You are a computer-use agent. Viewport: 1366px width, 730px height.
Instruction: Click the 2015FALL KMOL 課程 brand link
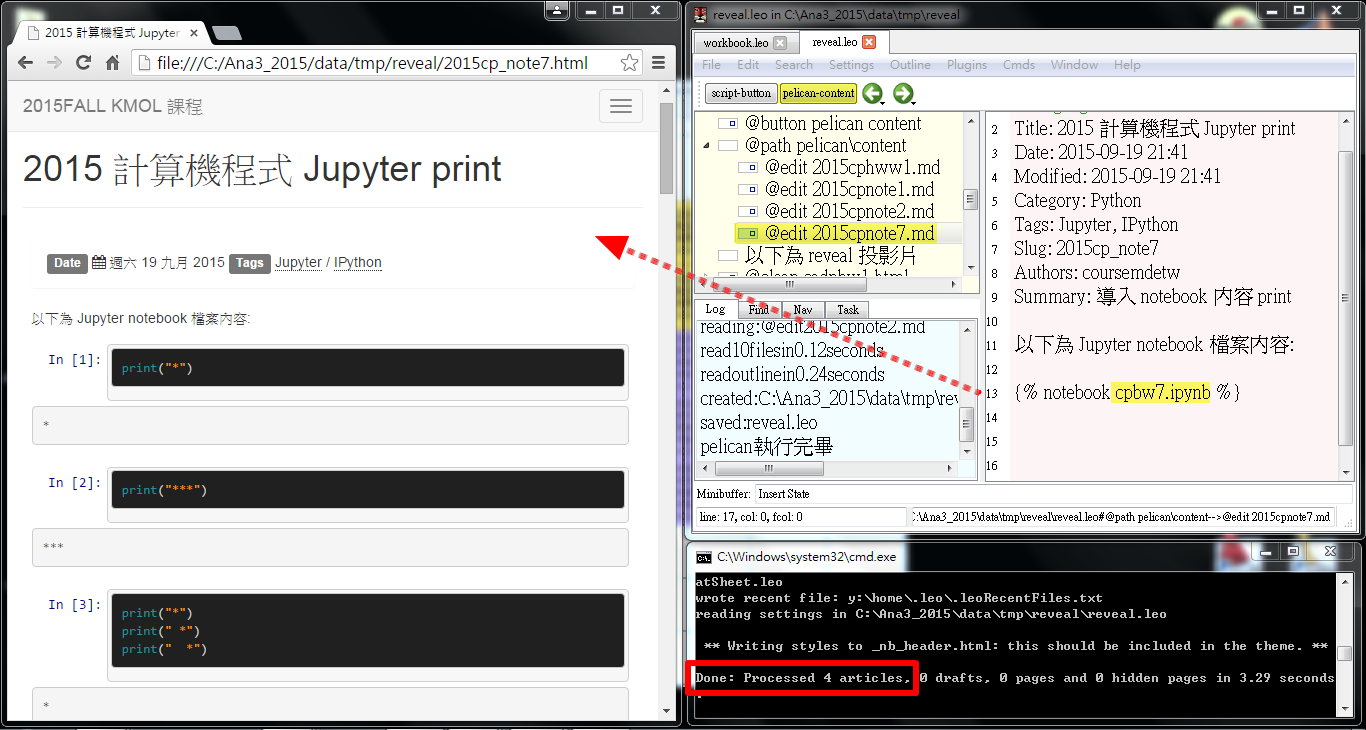click(x=112, y=106)
